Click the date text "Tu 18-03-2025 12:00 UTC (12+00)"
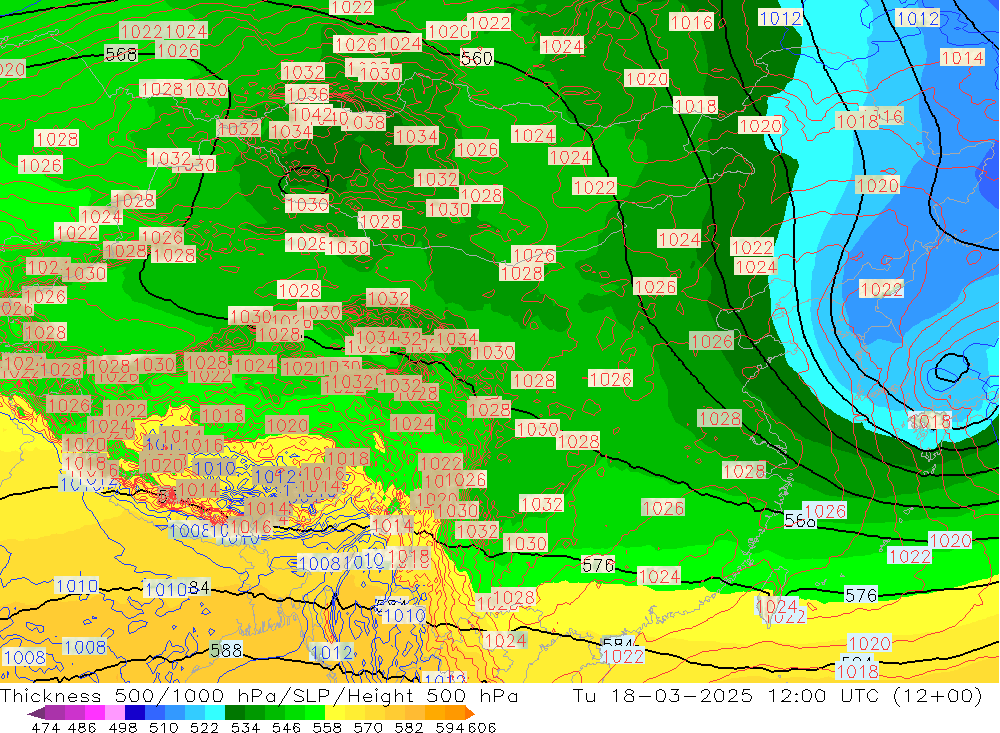 777,695
